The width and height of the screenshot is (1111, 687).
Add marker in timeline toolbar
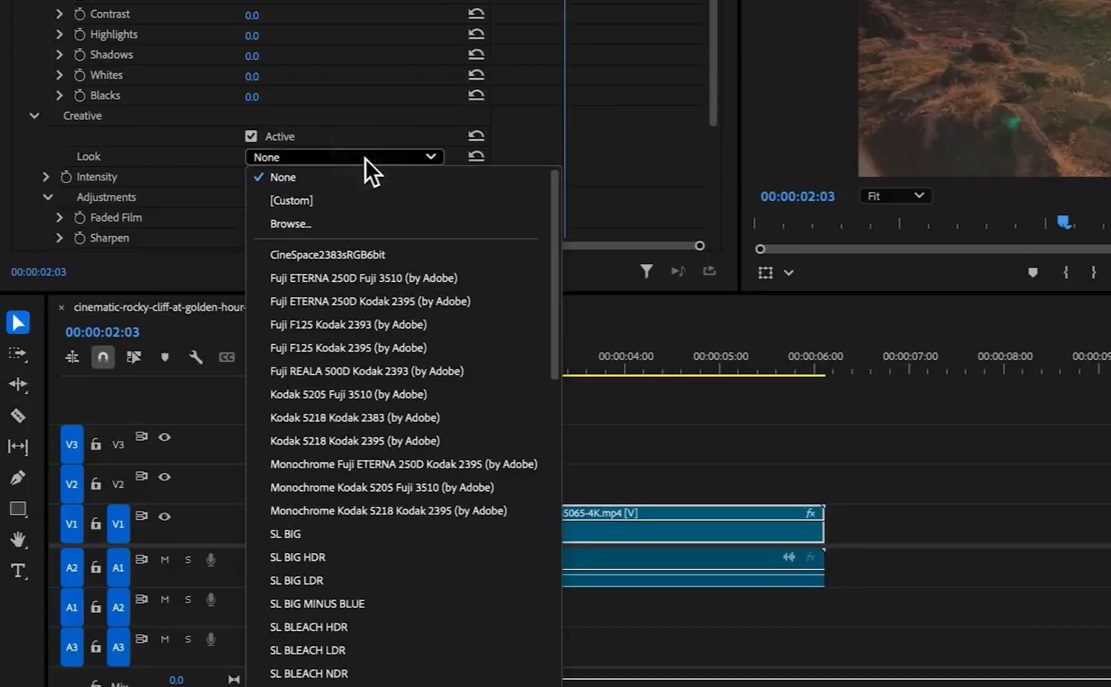click(x=165, y=357)
